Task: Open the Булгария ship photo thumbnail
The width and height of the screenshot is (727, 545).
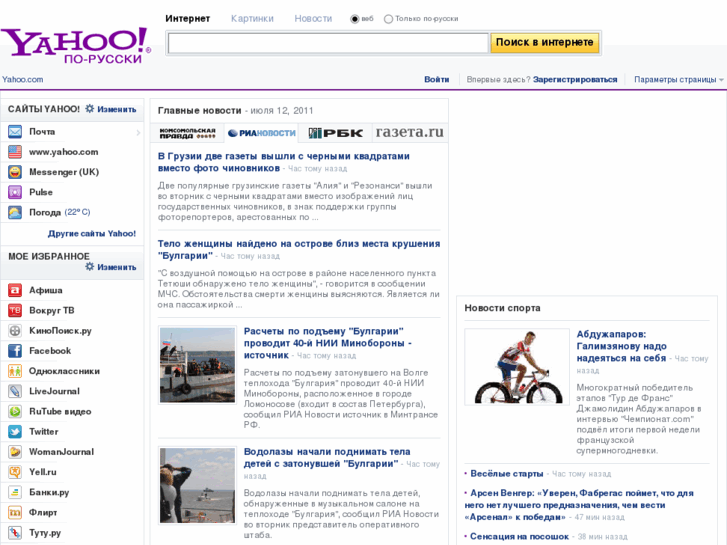Action: click(x=198, y=365)
